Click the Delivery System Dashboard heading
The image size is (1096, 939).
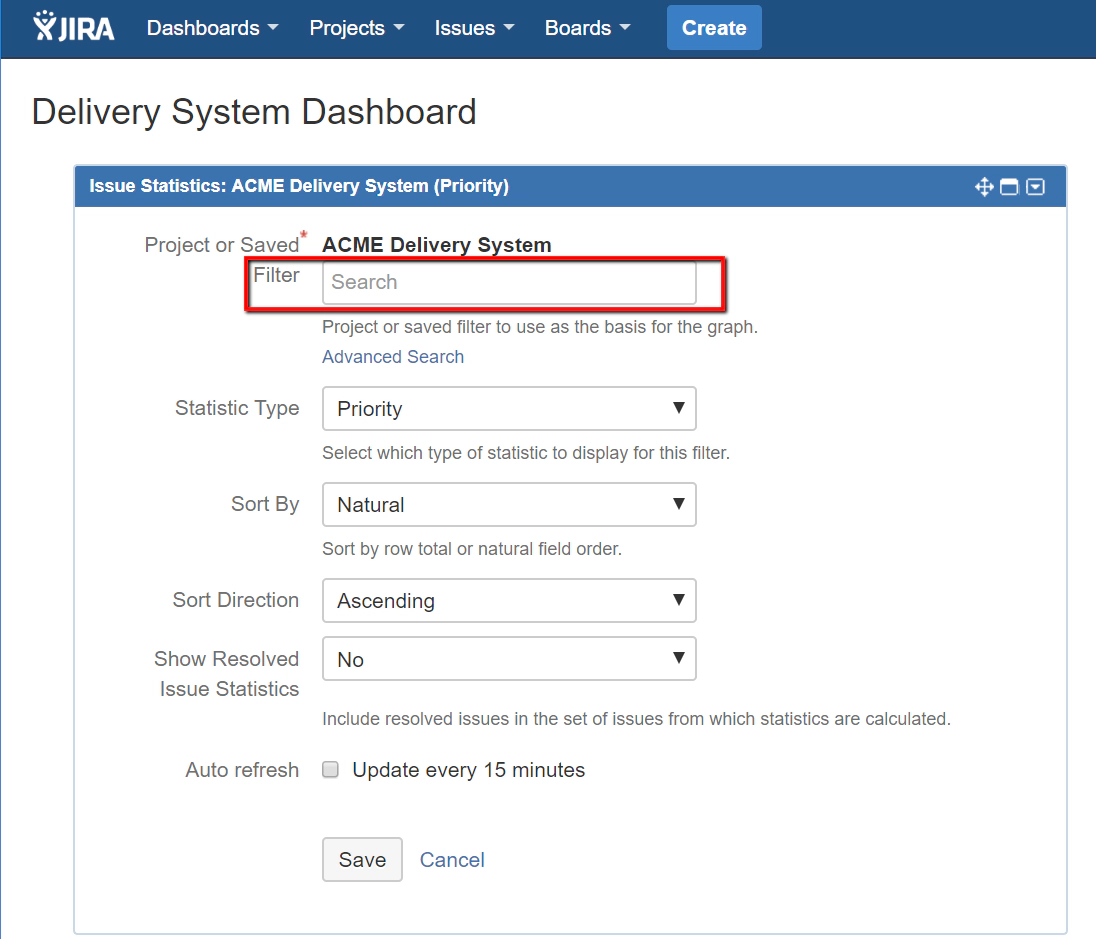coord(254,112)
